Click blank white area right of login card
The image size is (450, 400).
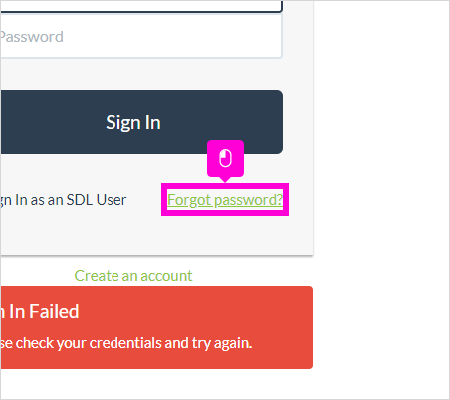382,133
